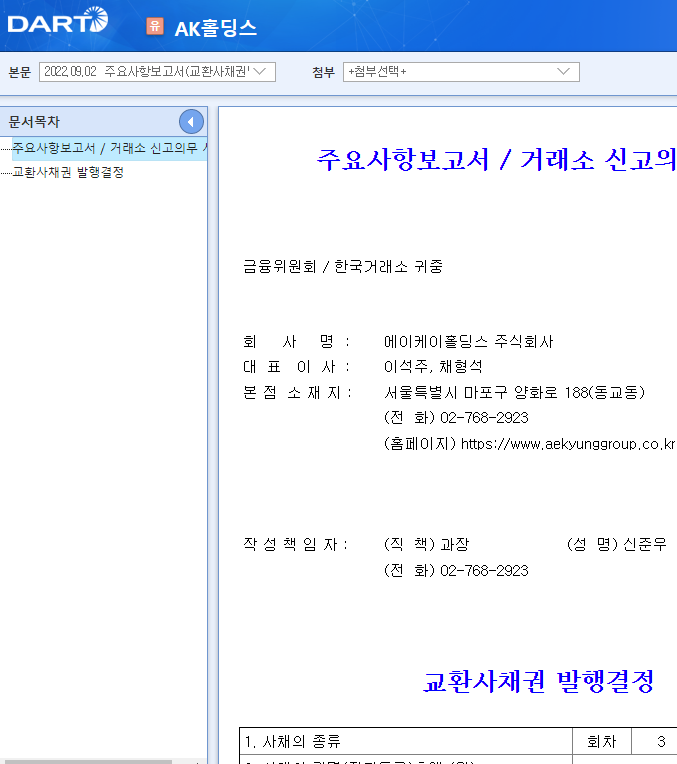
Task: Open the 본문 document dropdown
Action: pyautogui.click(x=157, y=72)
